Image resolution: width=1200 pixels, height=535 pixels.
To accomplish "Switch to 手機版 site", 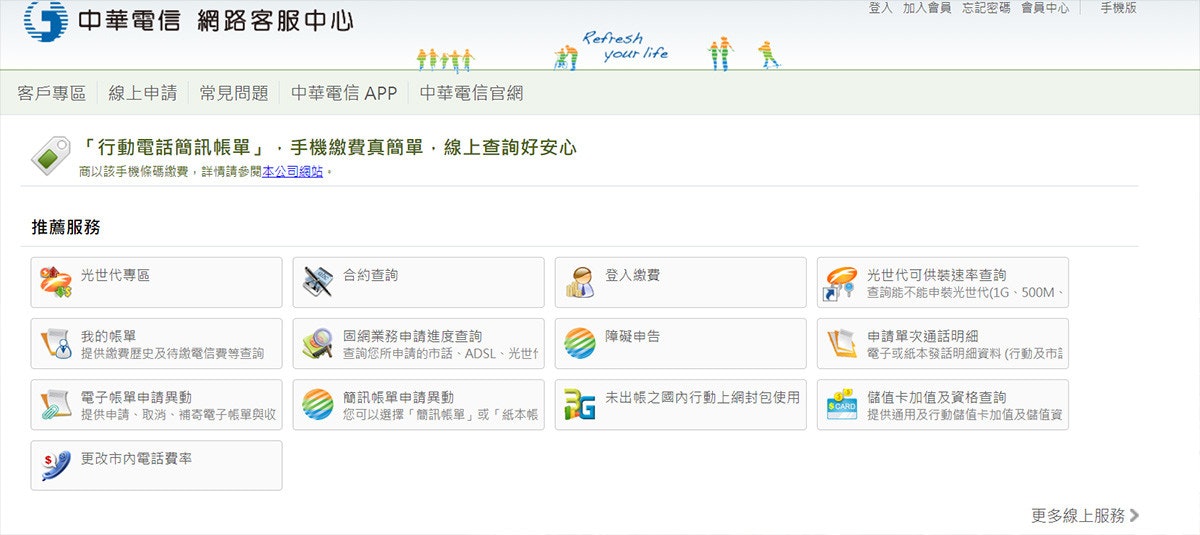I will coord(1118,8).
